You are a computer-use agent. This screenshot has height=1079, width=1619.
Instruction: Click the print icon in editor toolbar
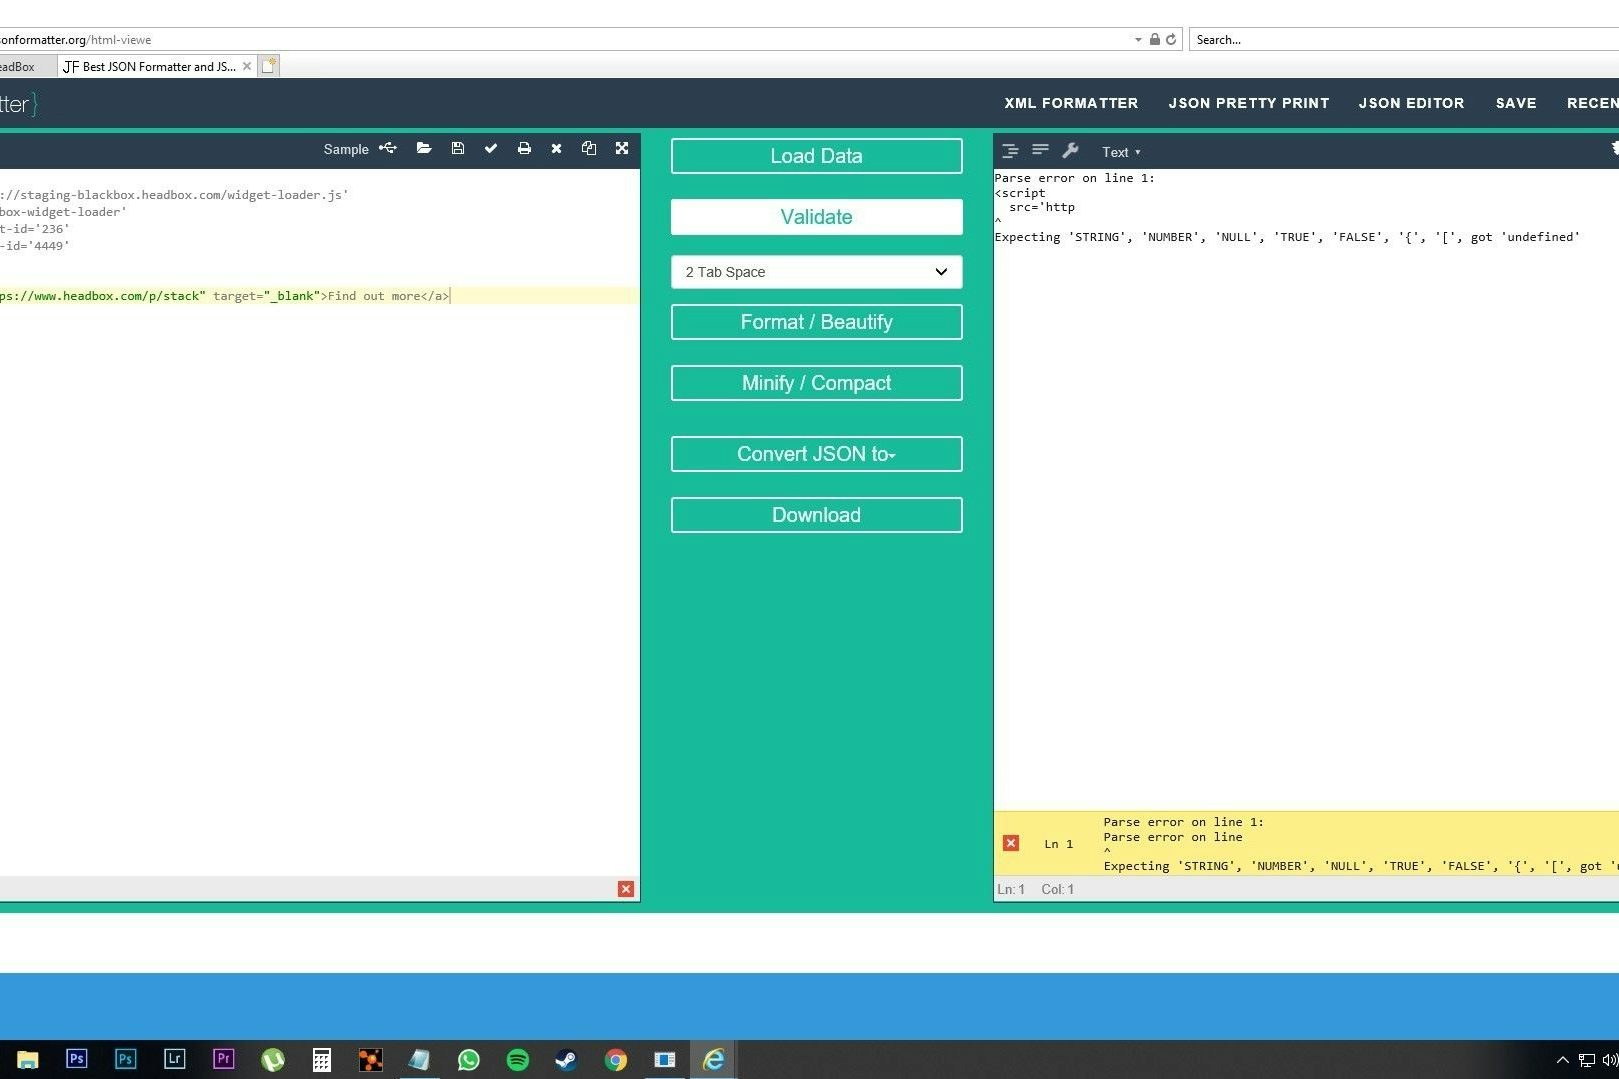[x=524, y=149]
